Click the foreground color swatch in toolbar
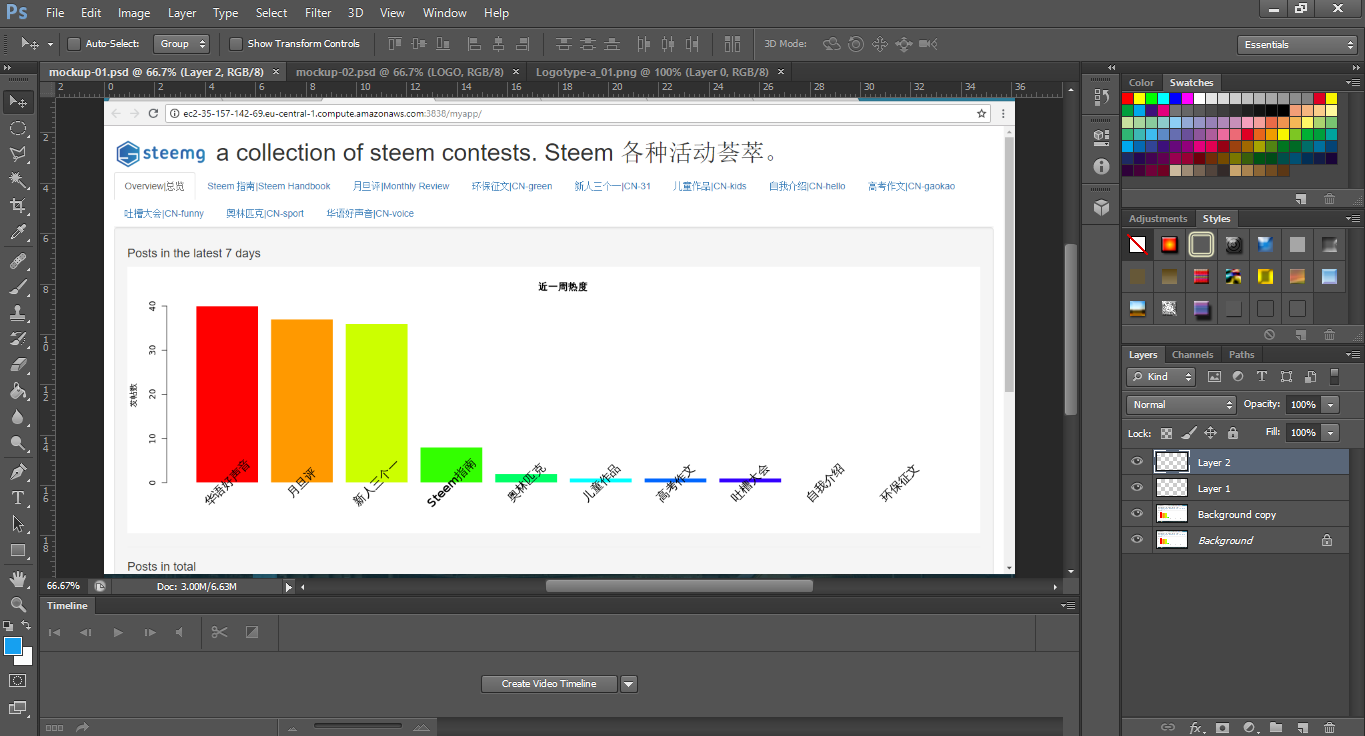 (x=13, y=646)
